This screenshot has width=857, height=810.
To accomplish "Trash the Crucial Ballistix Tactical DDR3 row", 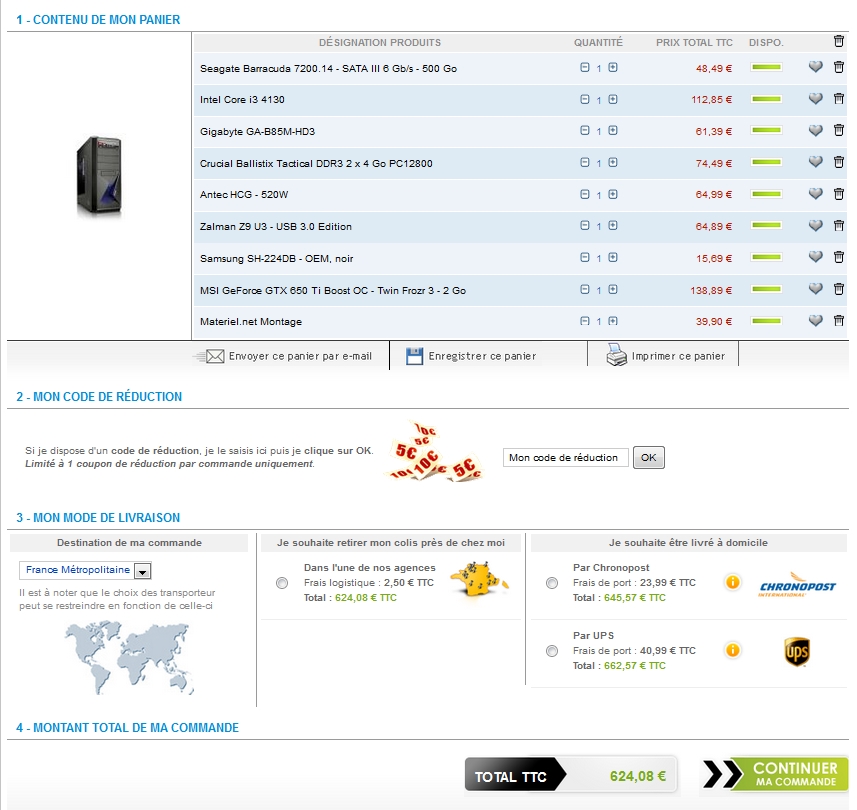I will click(x=838, y=162).
